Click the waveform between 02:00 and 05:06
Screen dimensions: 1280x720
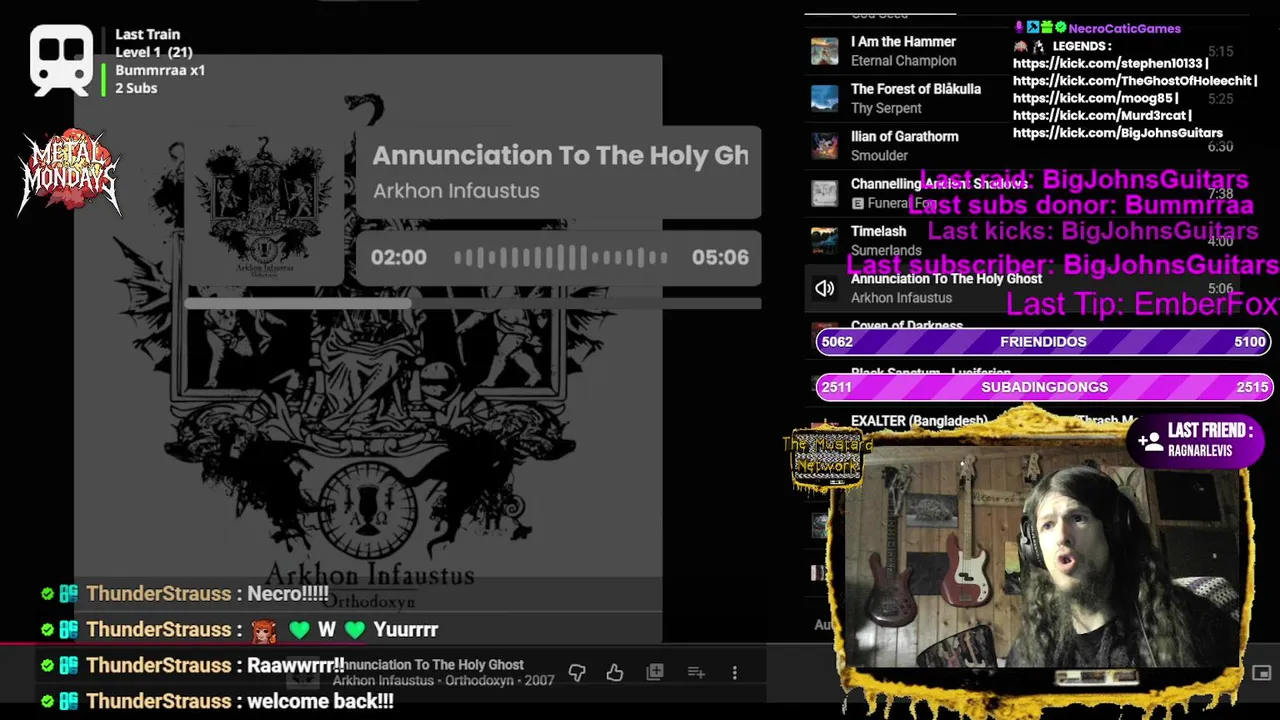(561, 258)
